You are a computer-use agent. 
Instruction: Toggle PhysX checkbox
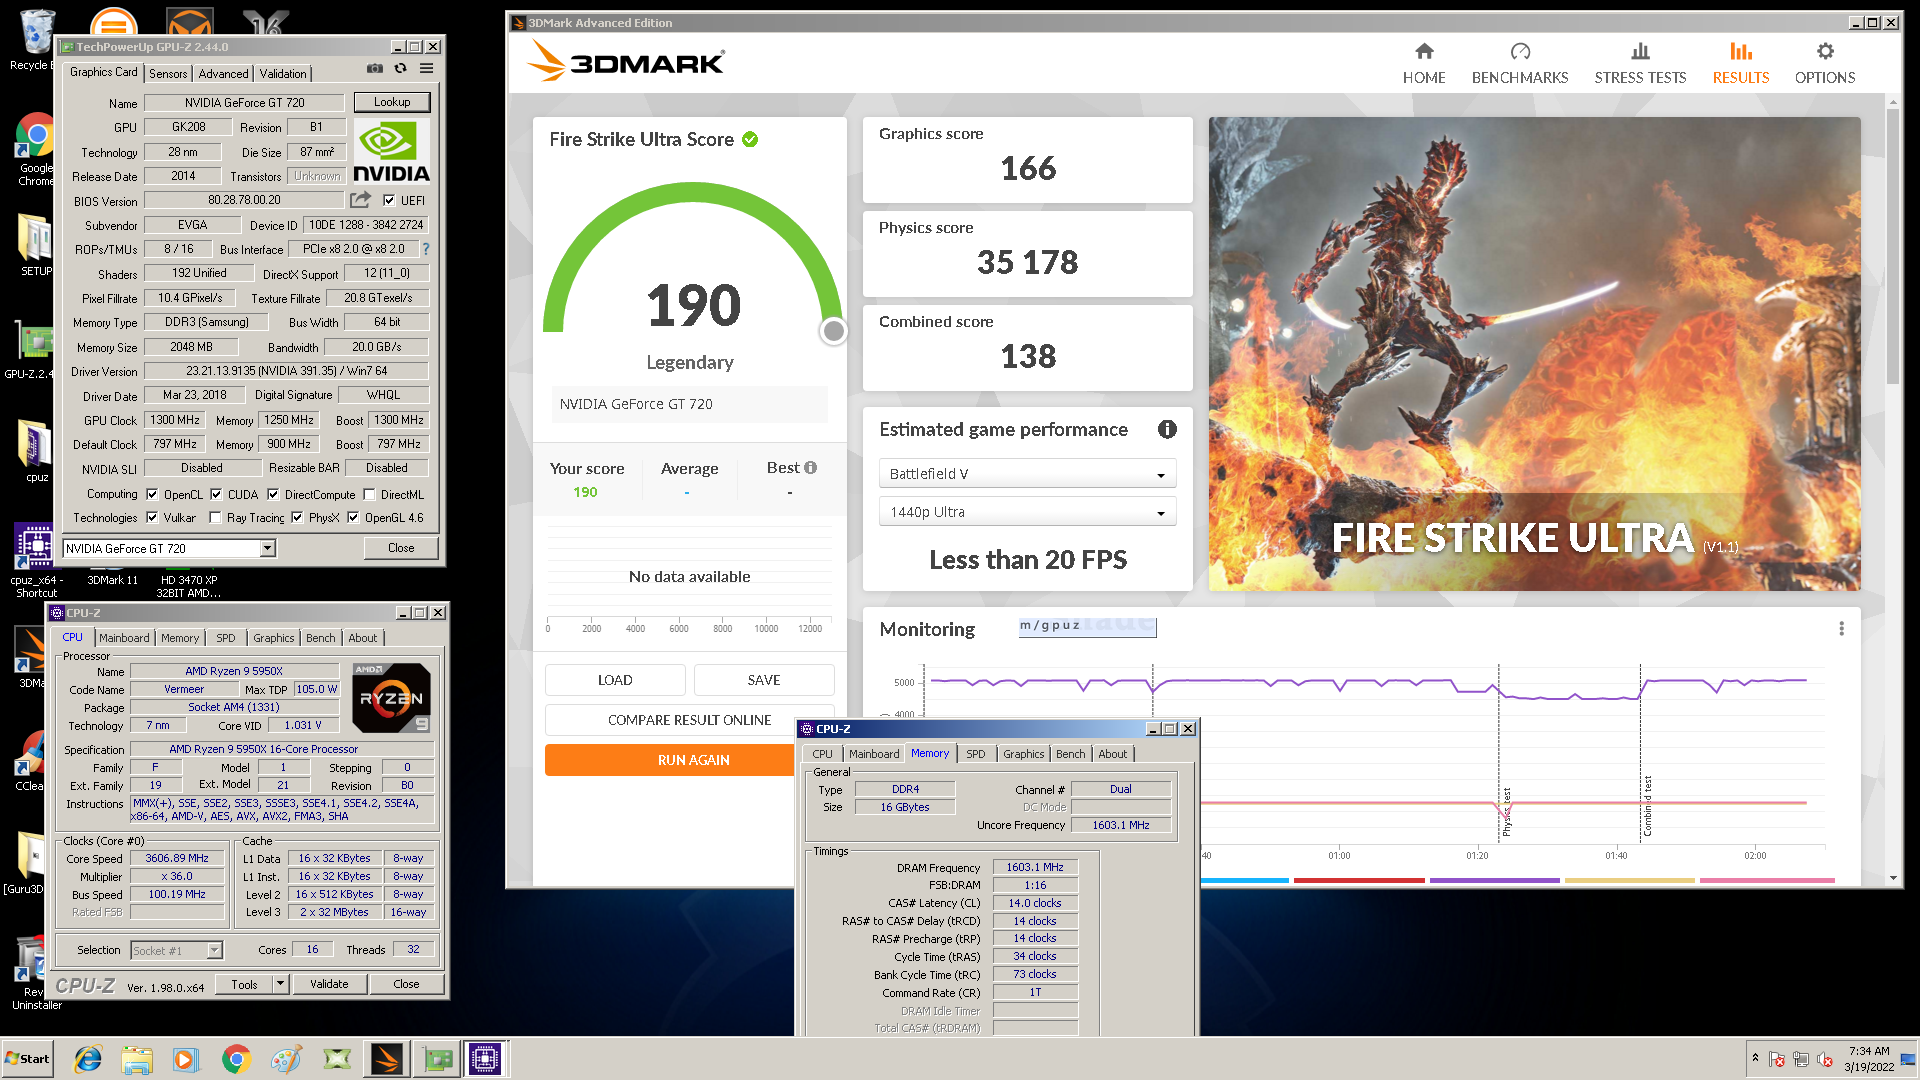coord(297,517)
